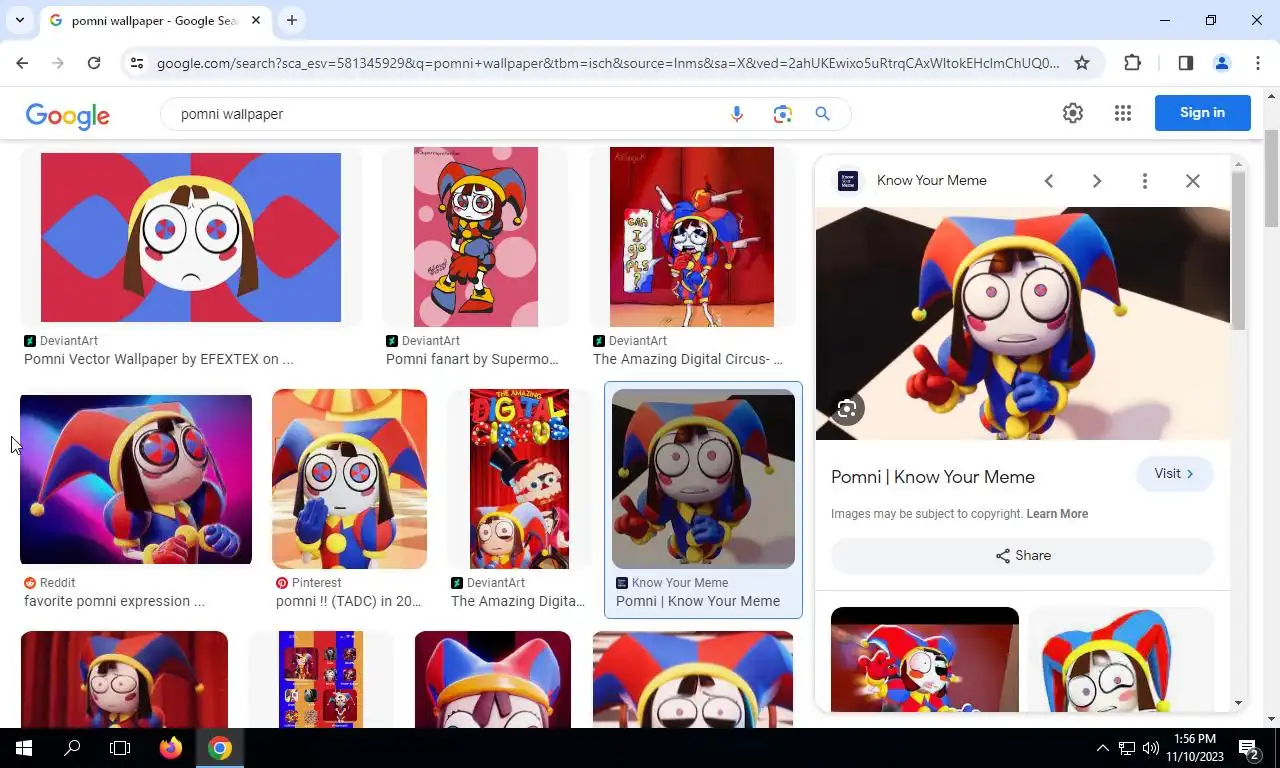Click the favorite pomni expression caption
This screenshot has width=1280, height=768.
click(114, 601)
